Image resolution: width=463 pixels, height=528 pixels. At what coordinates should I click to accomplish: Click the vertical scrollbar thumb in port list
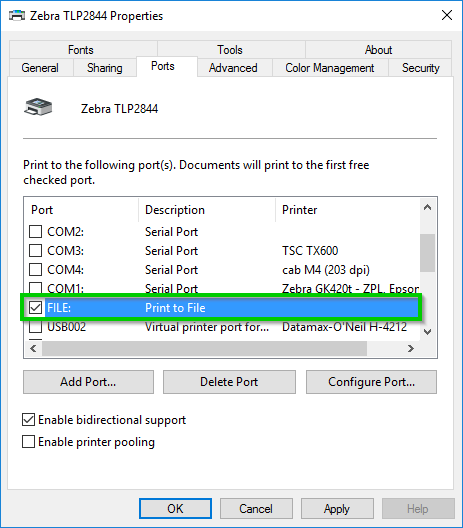pos(427,253)
